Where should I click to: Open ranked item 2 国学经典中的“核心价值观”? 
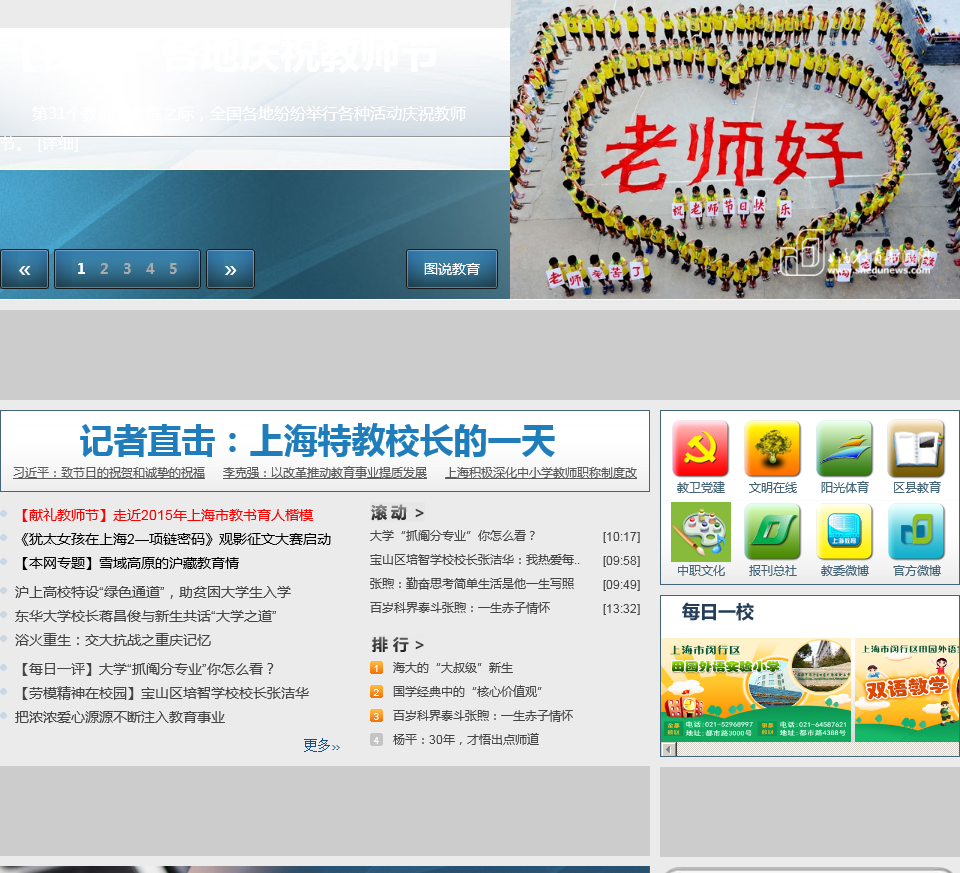click(467, 692)
